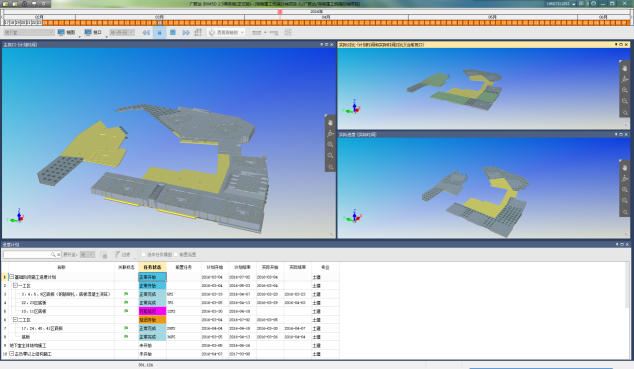Open the grid settings icon in toolbar
Image resolution: width=634 pixels, height=369 pixels.
(198, 32)
